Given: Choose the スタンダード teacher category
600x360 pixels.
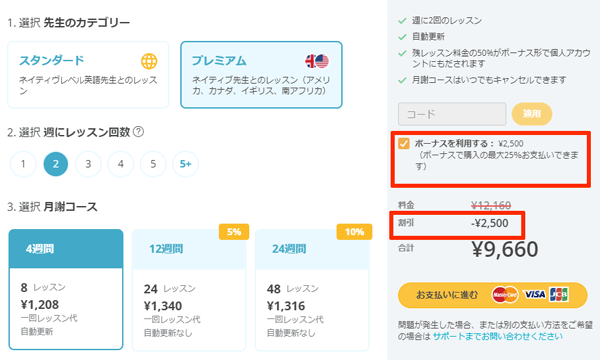Looking at the screenshot, I should (88, 75).
